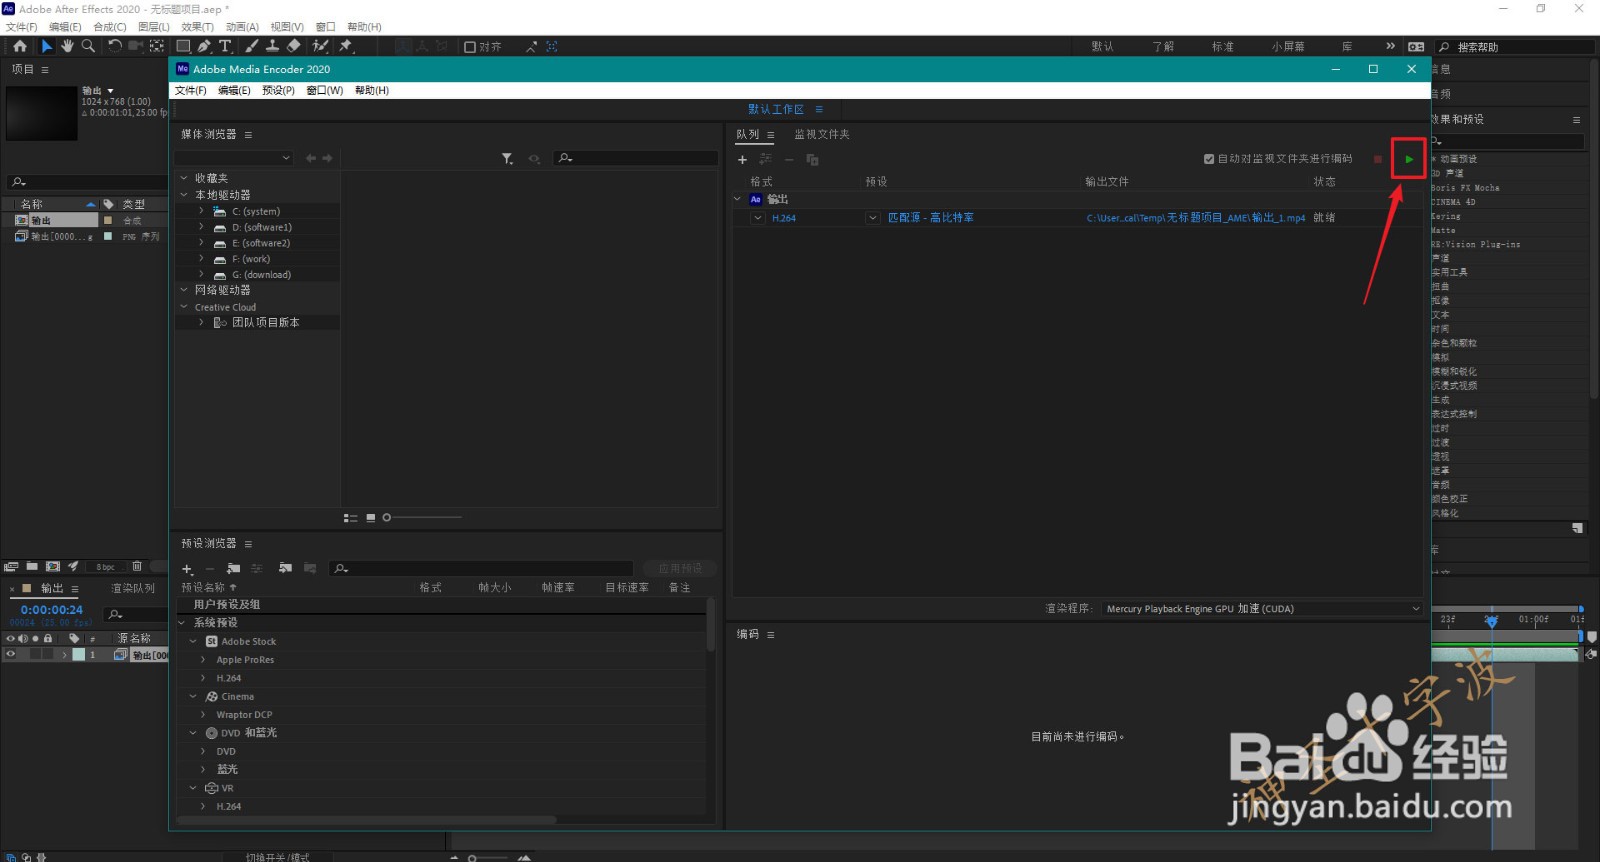Select the Pen tool in After Effects
This screenshot has width=1600, height=862.
[204, 46]
